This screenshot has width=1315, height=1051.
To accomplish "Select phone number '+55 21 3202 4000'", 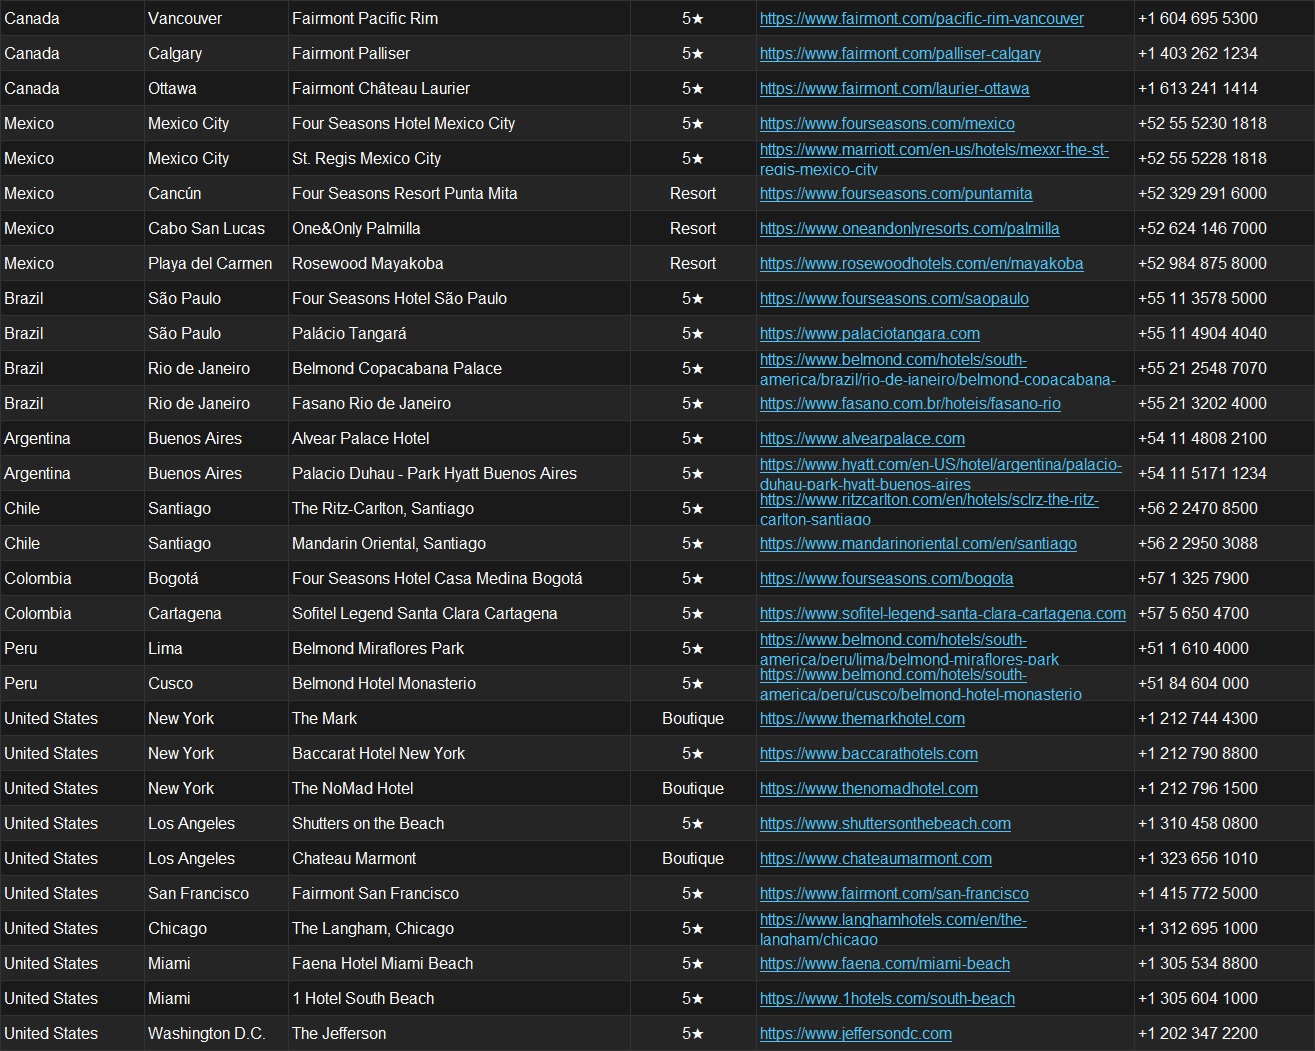I will tap(1202, 403).
